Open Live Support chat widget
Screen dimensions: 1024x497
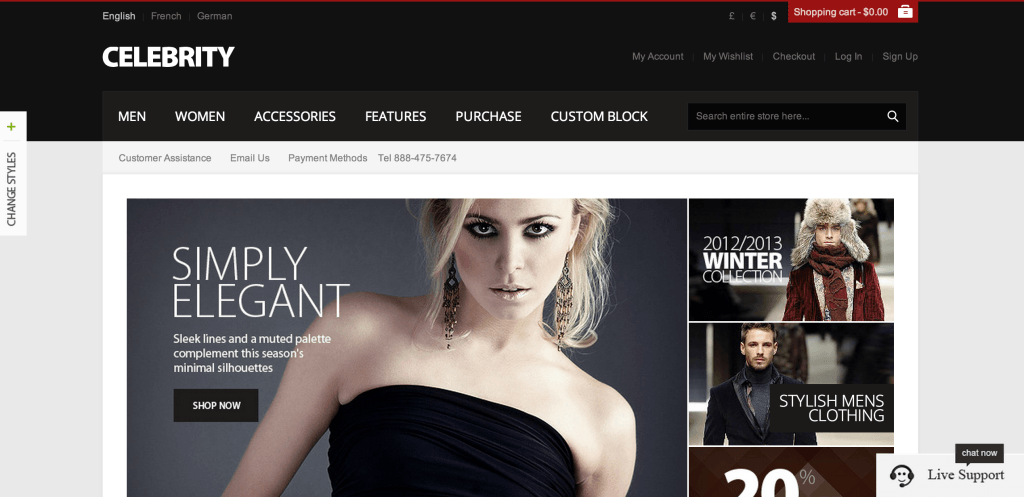click(950, 475)
